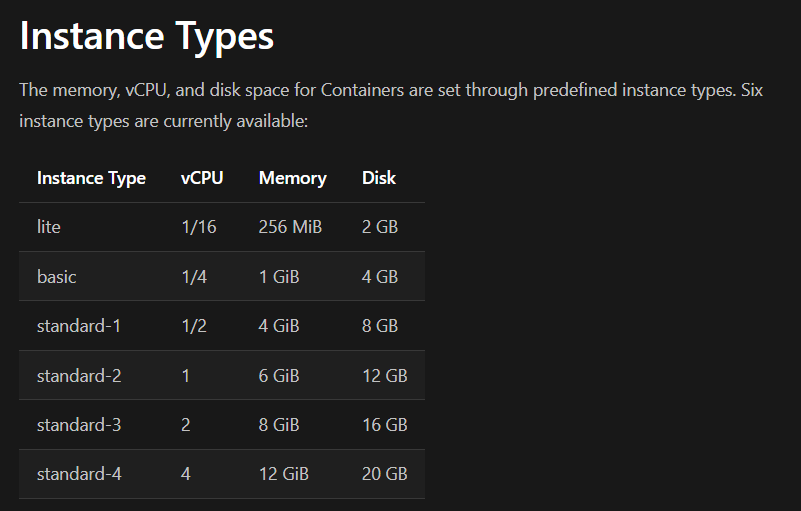Click the Memory column header
801x511 pixels.
292,178
